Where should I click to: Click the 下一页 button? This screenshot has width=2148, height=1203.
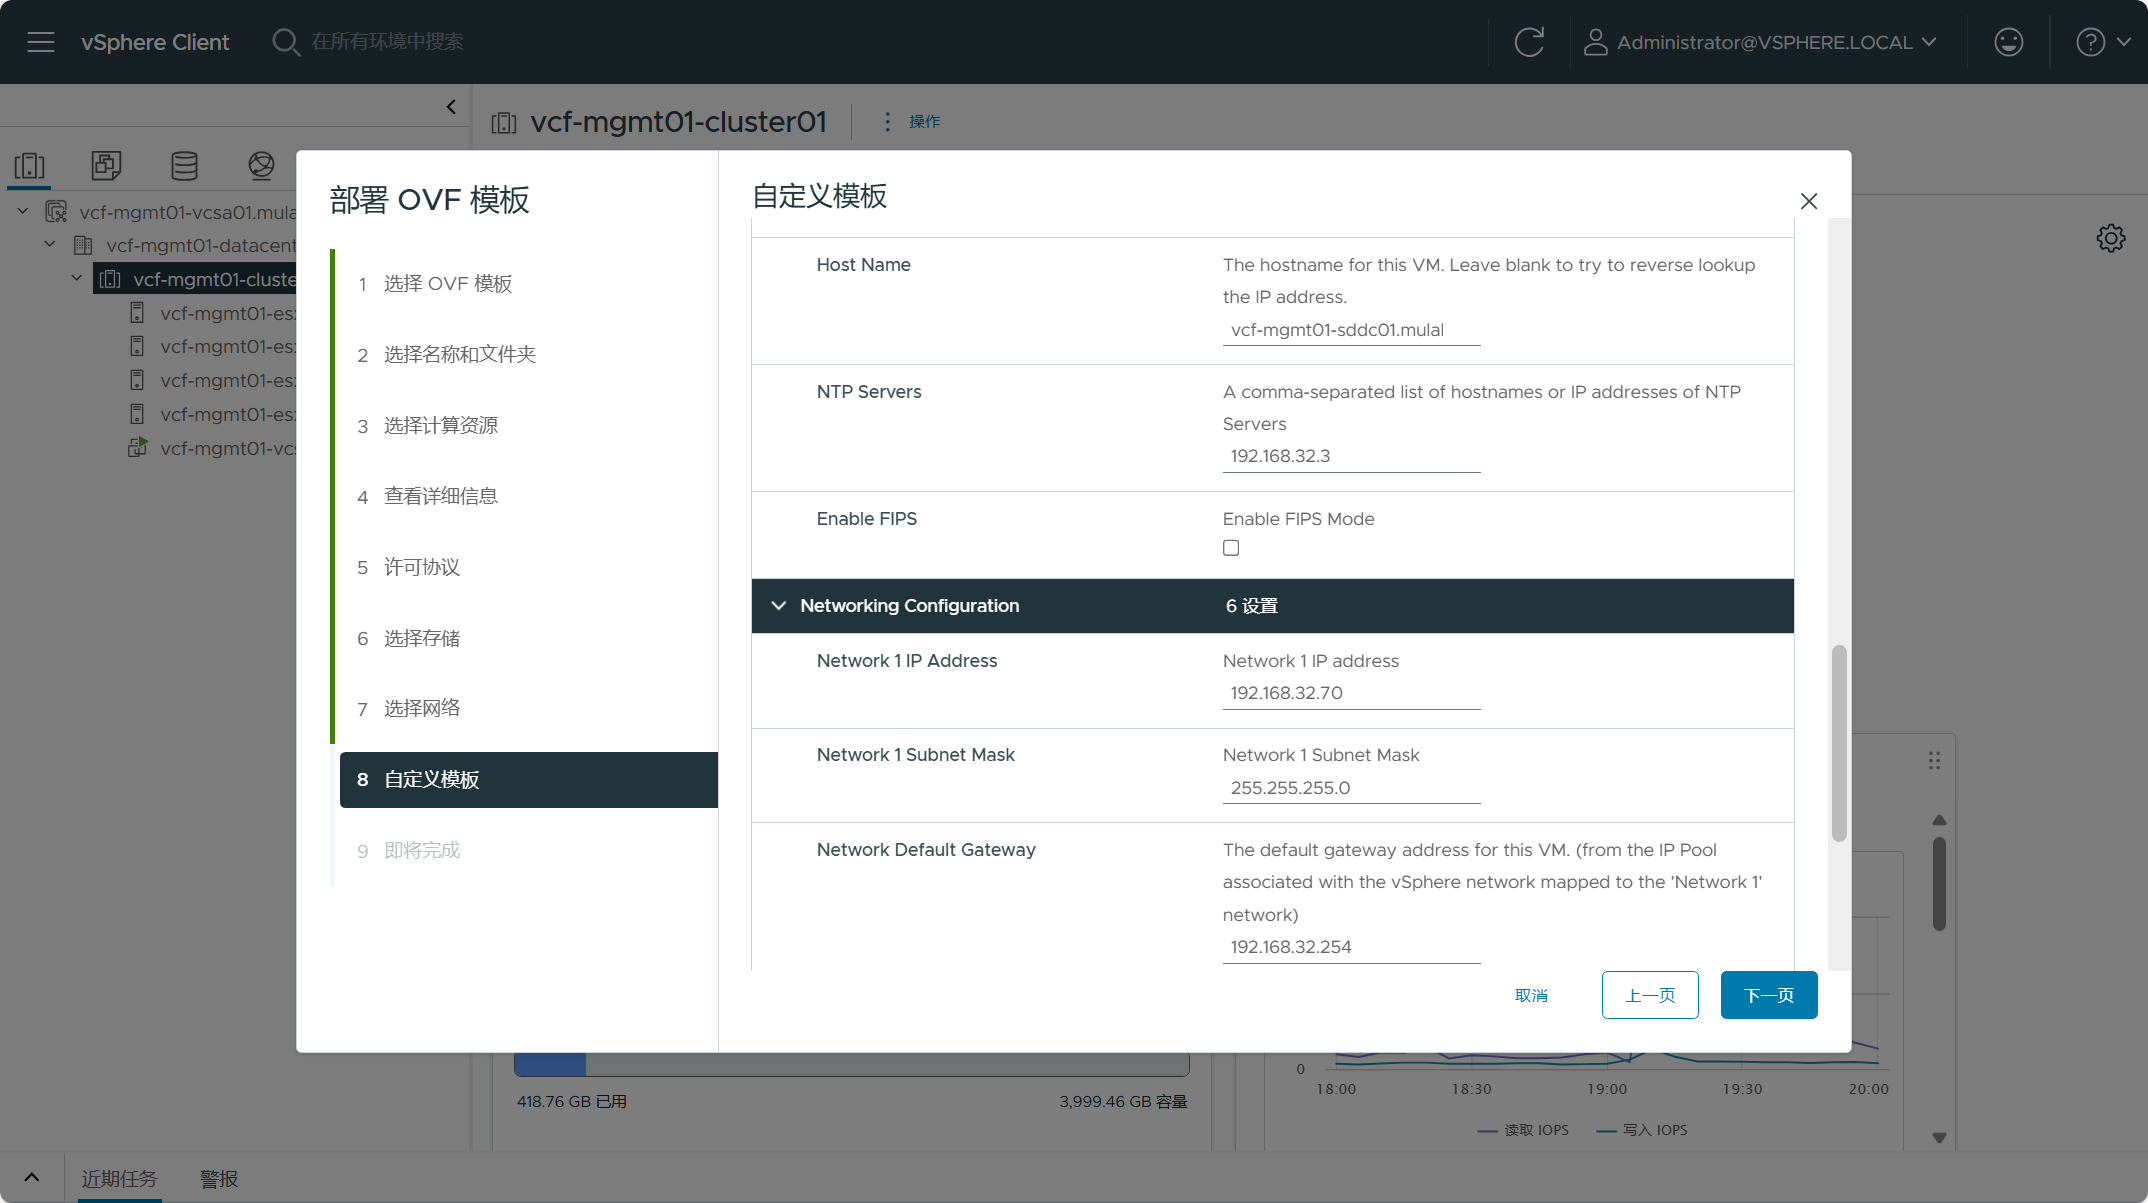[x=1768, y=995]
